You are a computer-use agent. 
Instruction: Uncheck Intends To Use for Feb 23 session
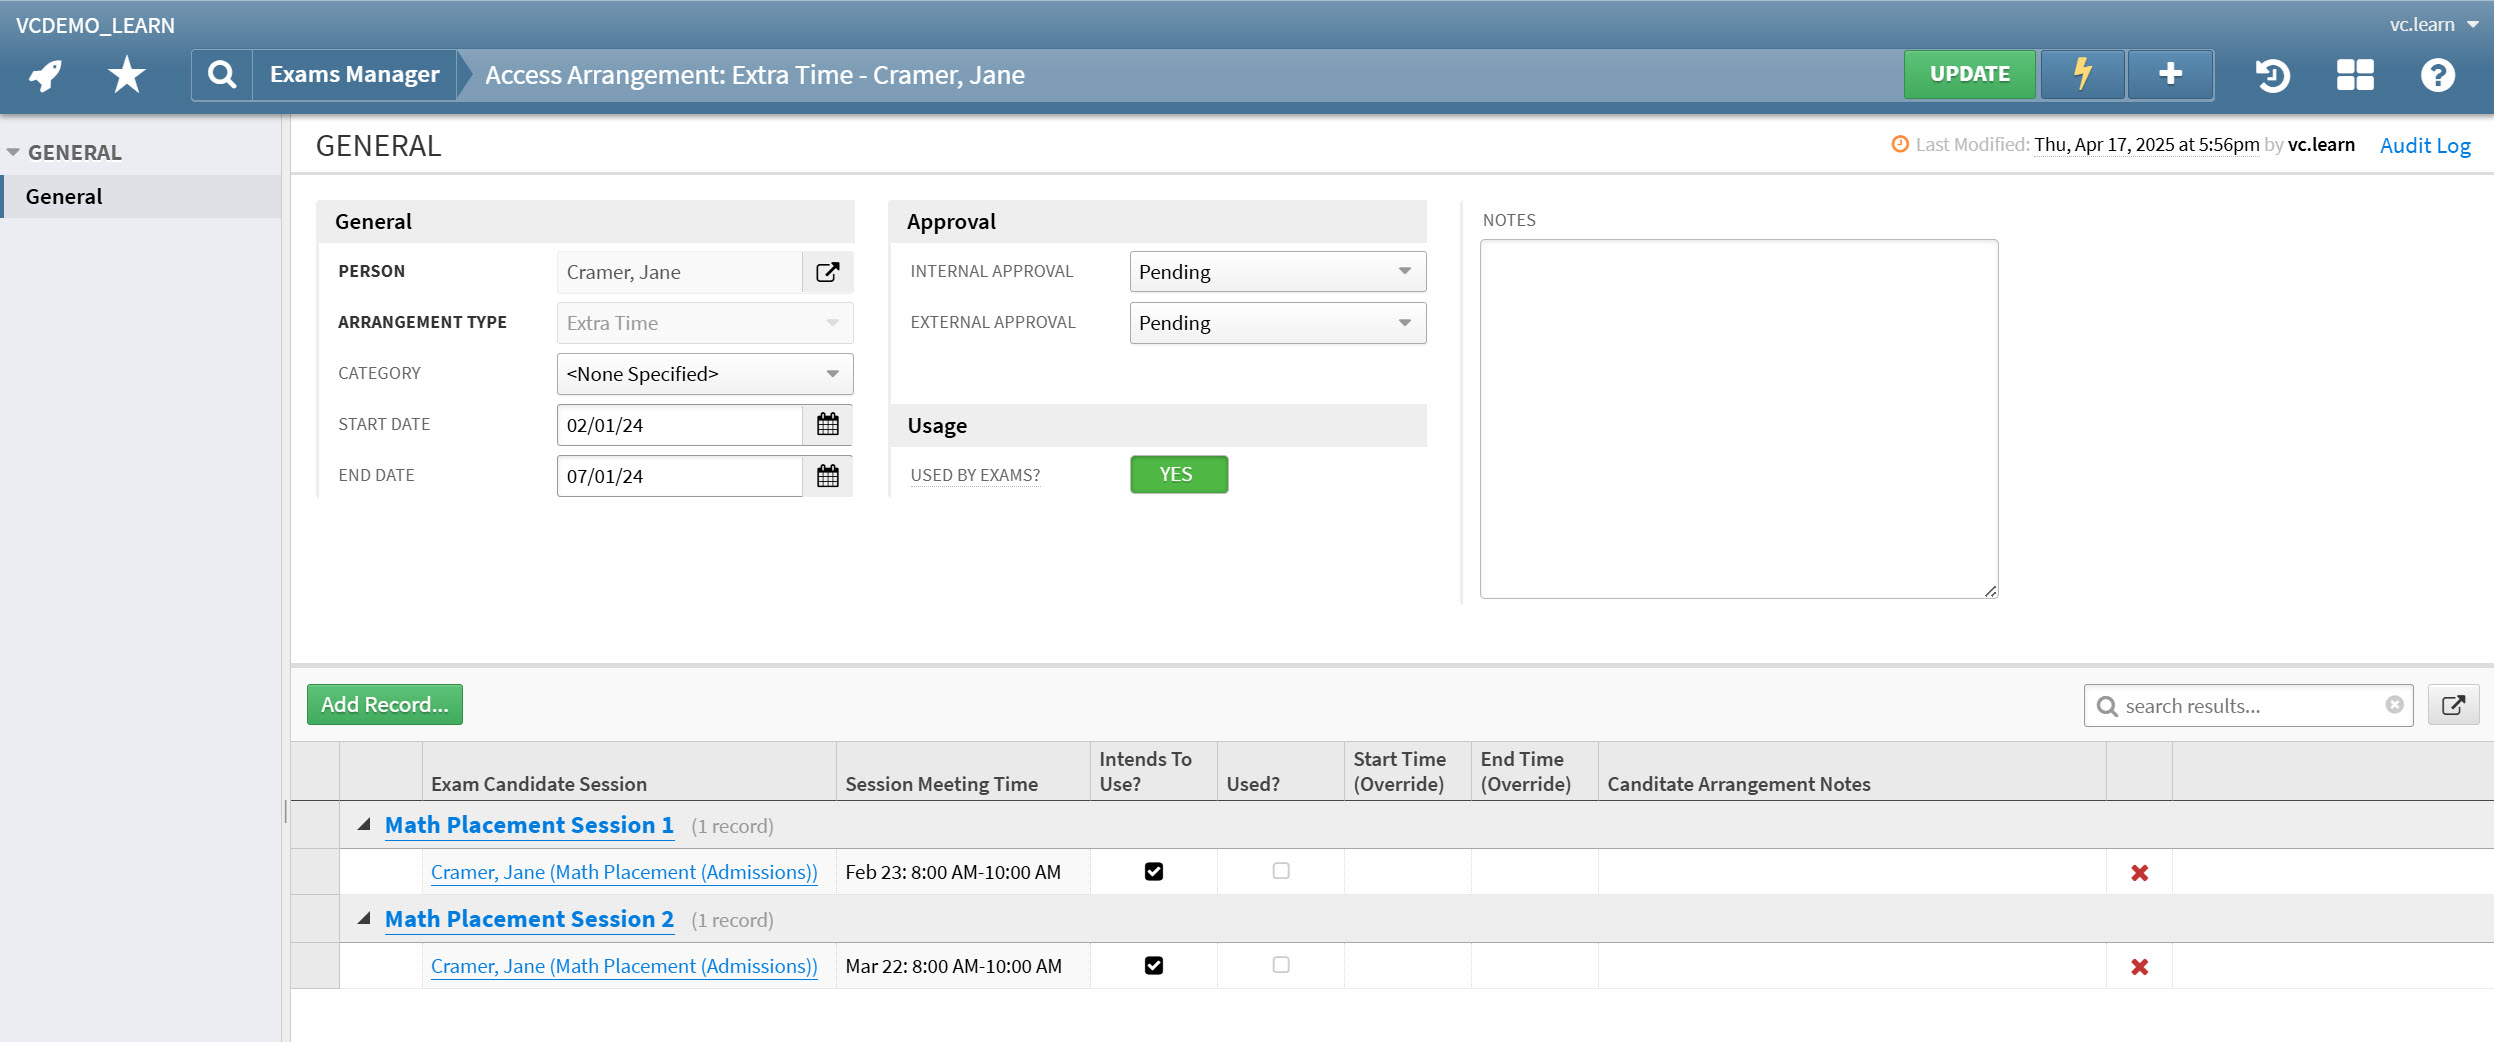point(1154,872)
